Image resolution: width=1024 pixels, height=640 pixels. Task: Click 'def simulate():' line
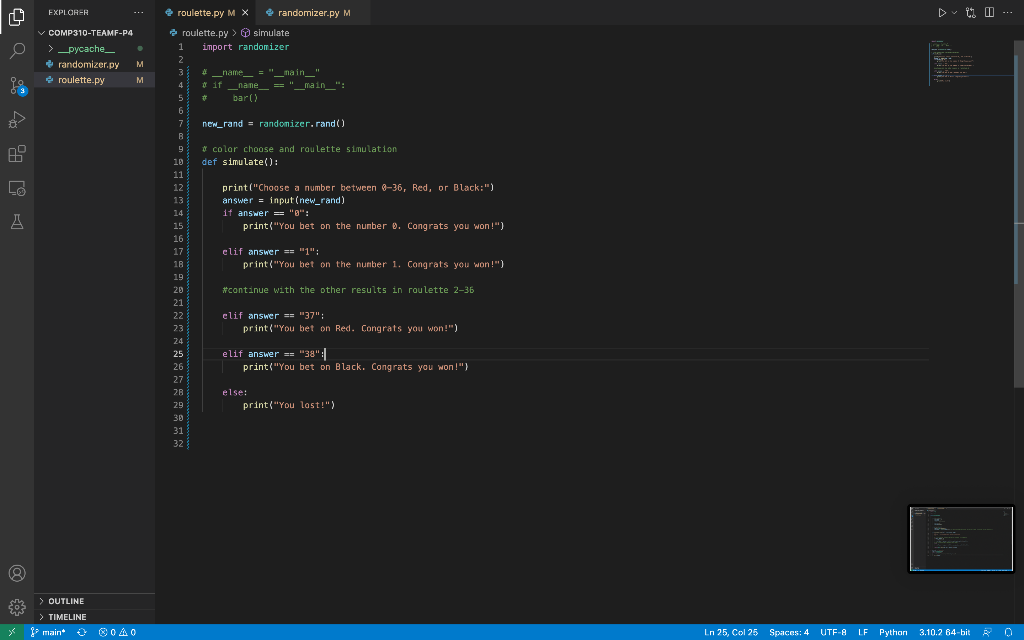(x=240, y=162)
